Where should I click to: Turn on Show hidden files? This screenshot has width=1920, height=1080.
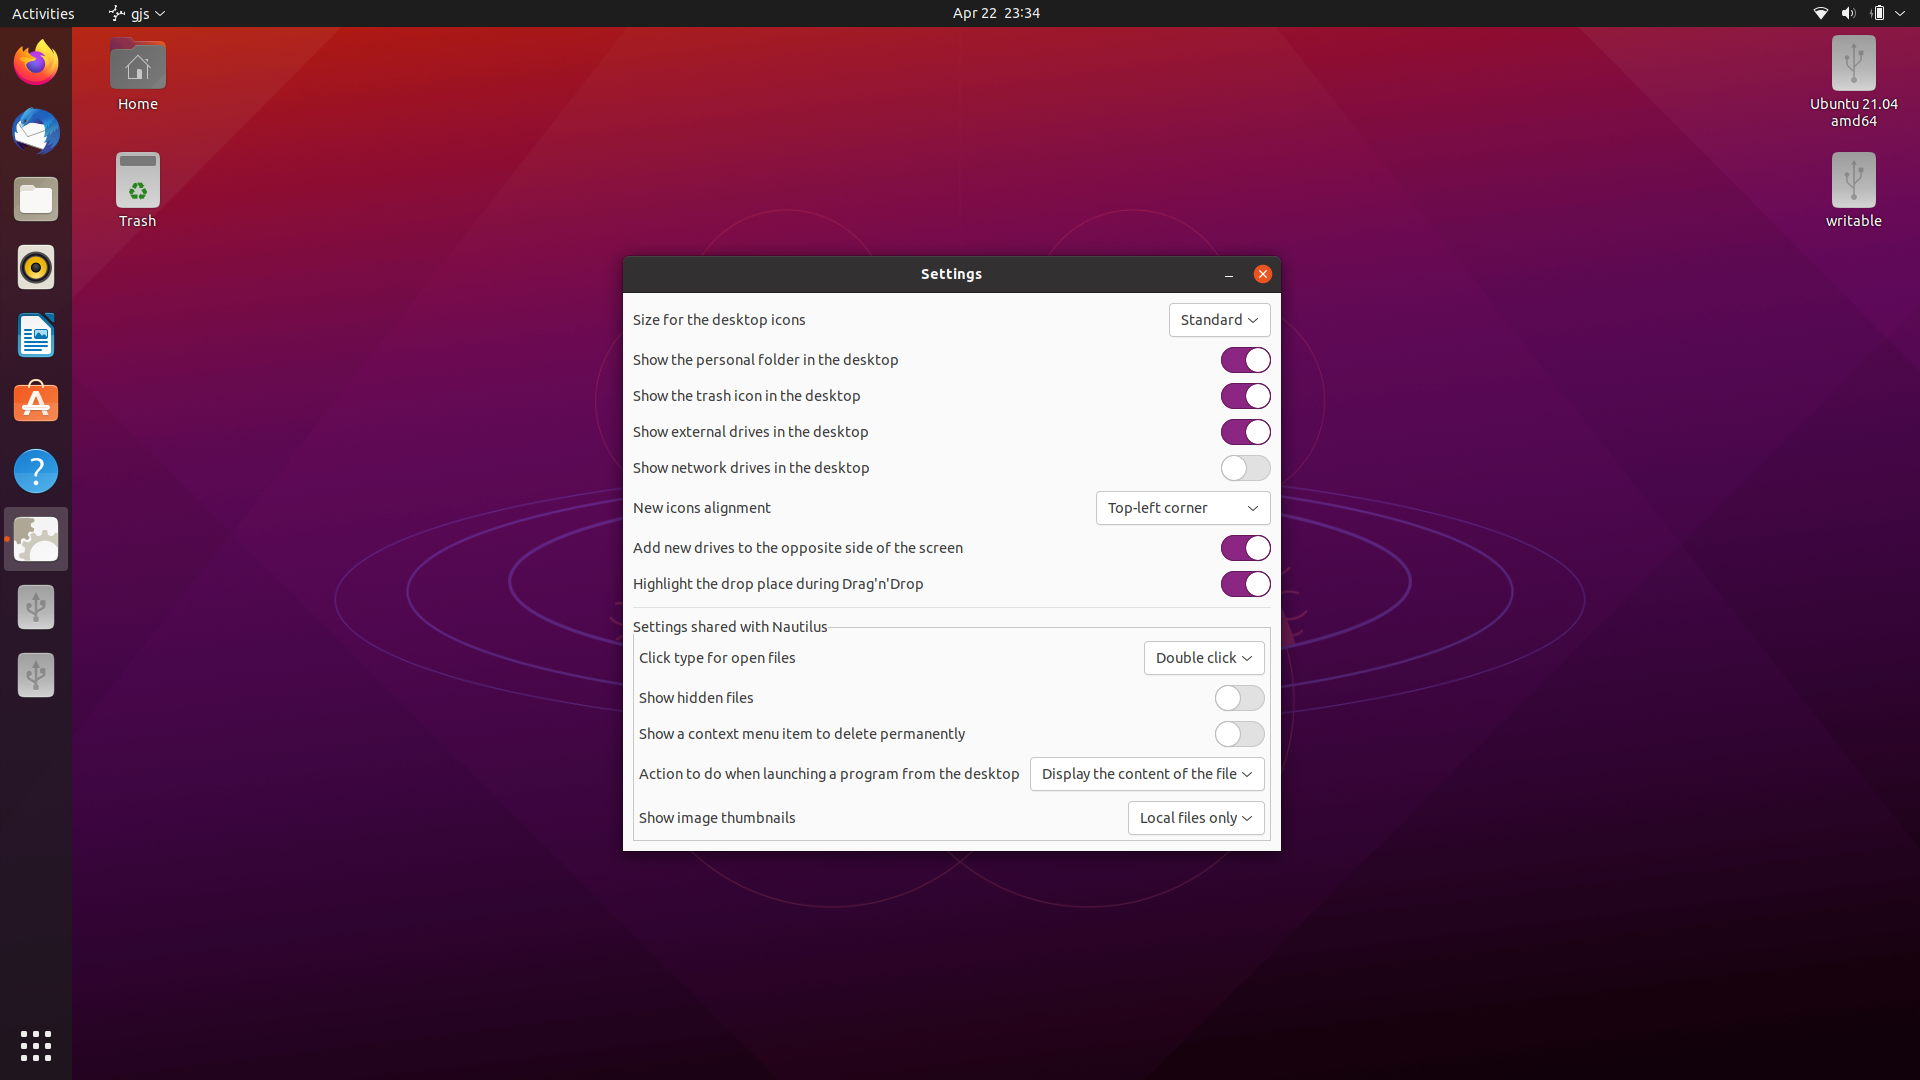(x=1238, y=698)
